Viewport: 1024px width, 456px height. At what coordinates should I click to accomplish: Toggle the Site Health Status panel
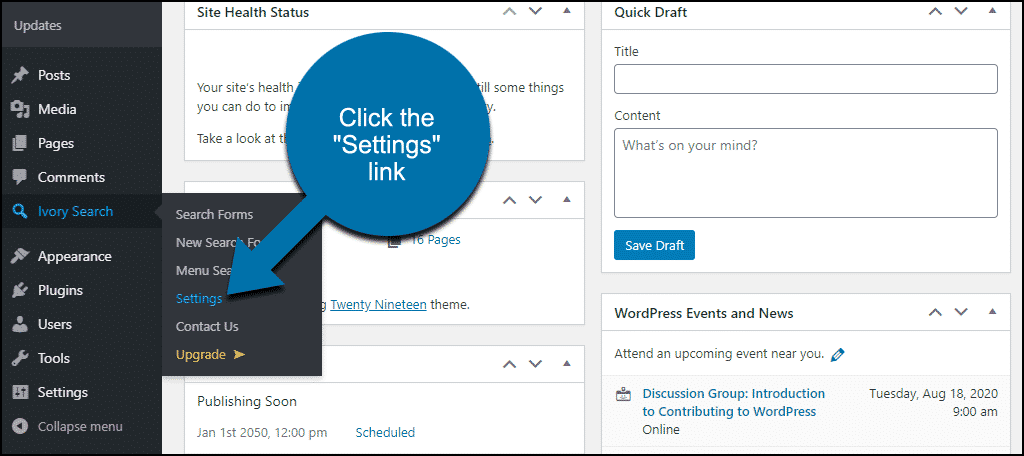click(x=567, y=12)
